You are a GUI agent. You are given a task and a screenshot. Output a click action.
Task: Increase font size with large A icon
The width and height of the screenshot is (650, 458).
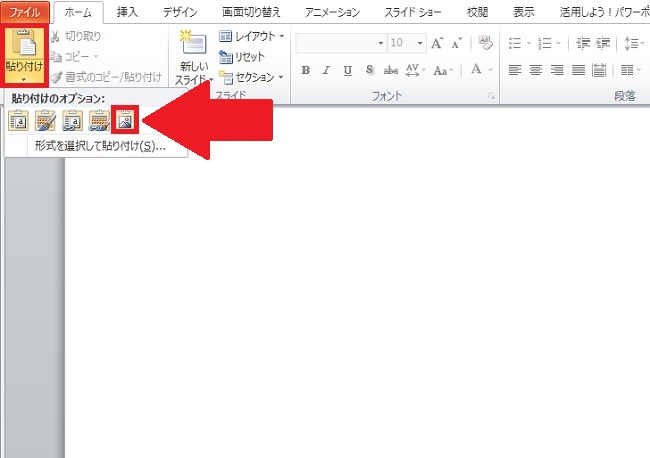pos(437,43)
